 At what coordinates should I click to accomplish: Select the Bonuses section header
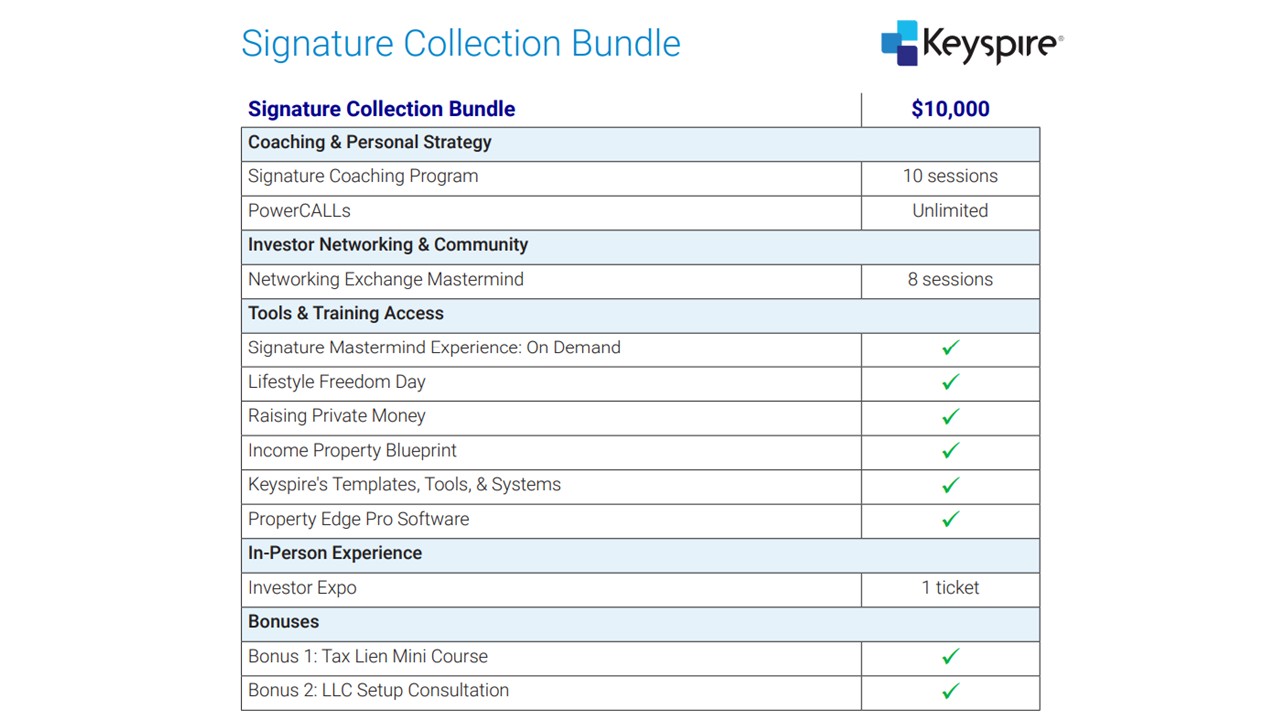pos(284,622)
